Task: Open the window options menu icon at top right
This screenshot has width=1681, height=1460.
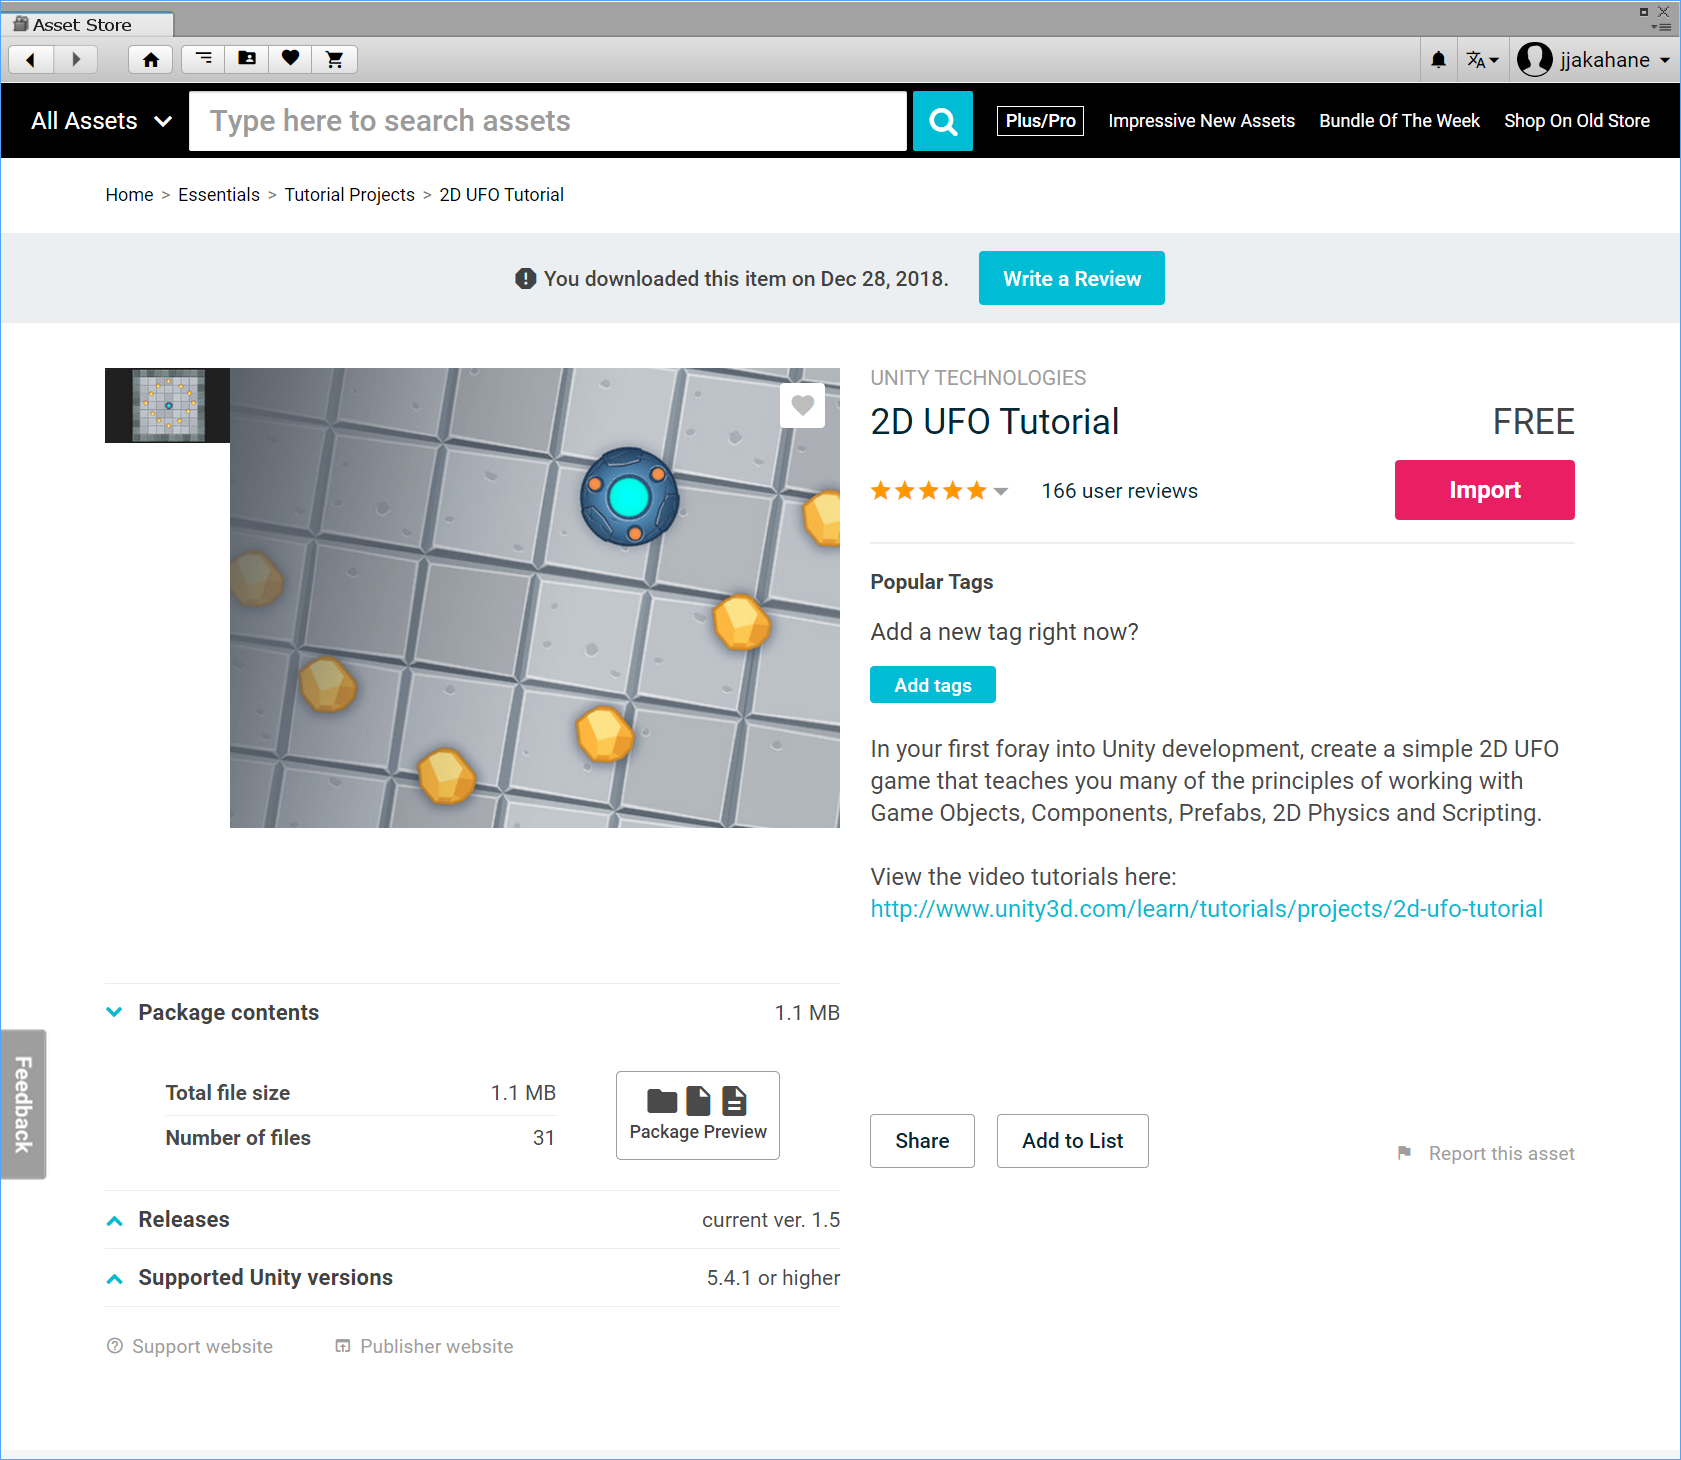Action: tap(1662, 27)
